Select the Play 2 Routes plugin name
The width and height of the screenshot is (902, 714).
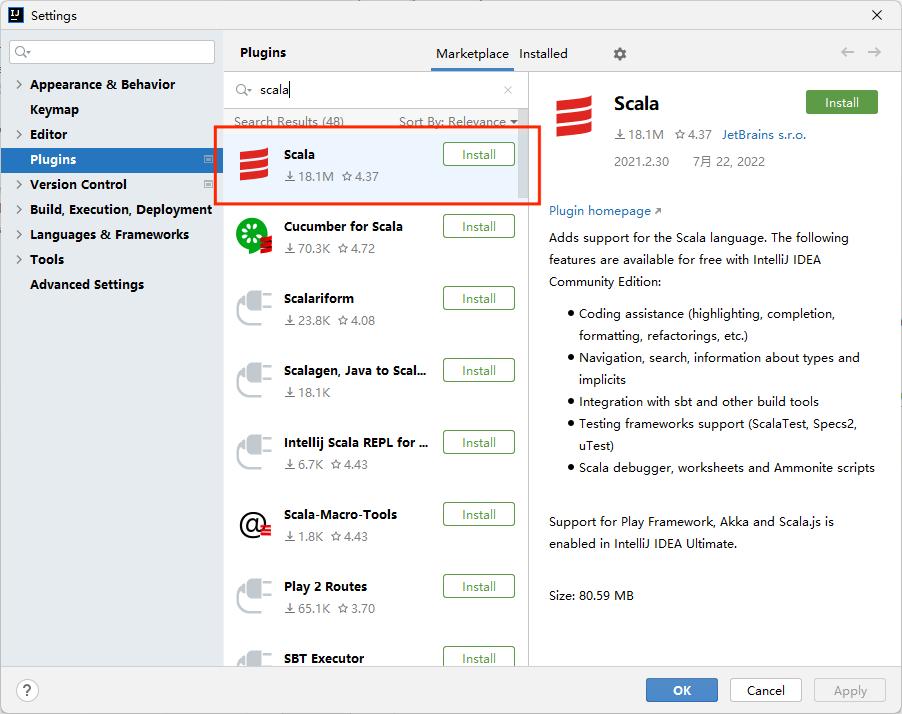click(x=325, y=586)
